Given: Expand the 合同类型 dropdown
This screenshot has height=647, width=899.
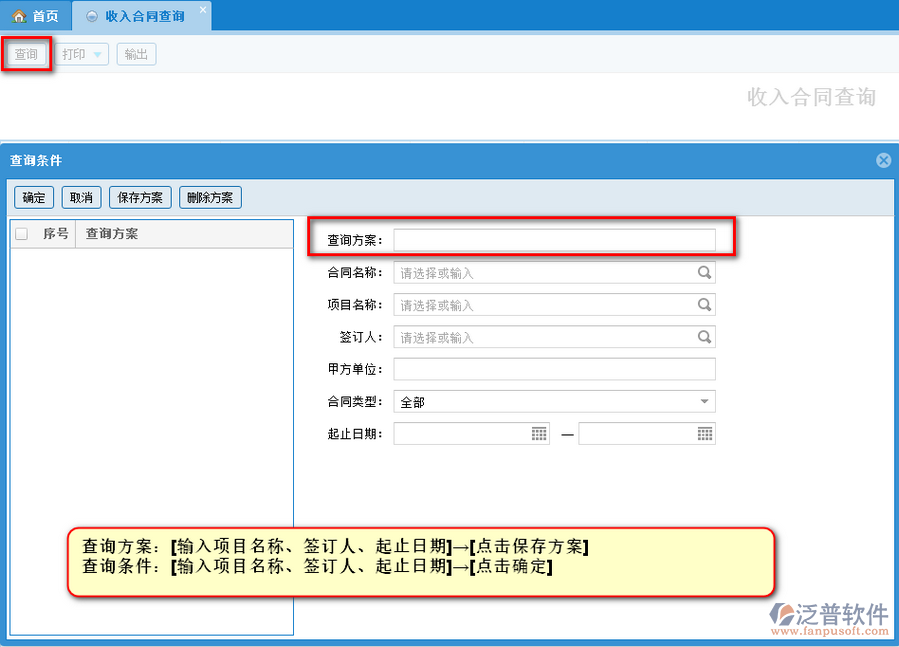Looking at the screenshot, I should (x=704, y=402).
